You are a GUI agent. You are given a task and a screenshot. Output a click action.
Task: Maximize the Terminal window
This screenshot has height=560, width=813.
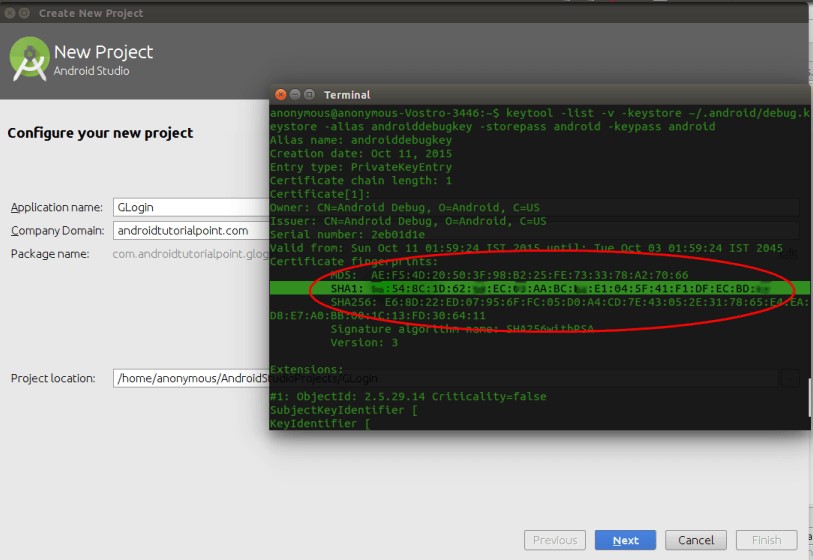(310, 94)
